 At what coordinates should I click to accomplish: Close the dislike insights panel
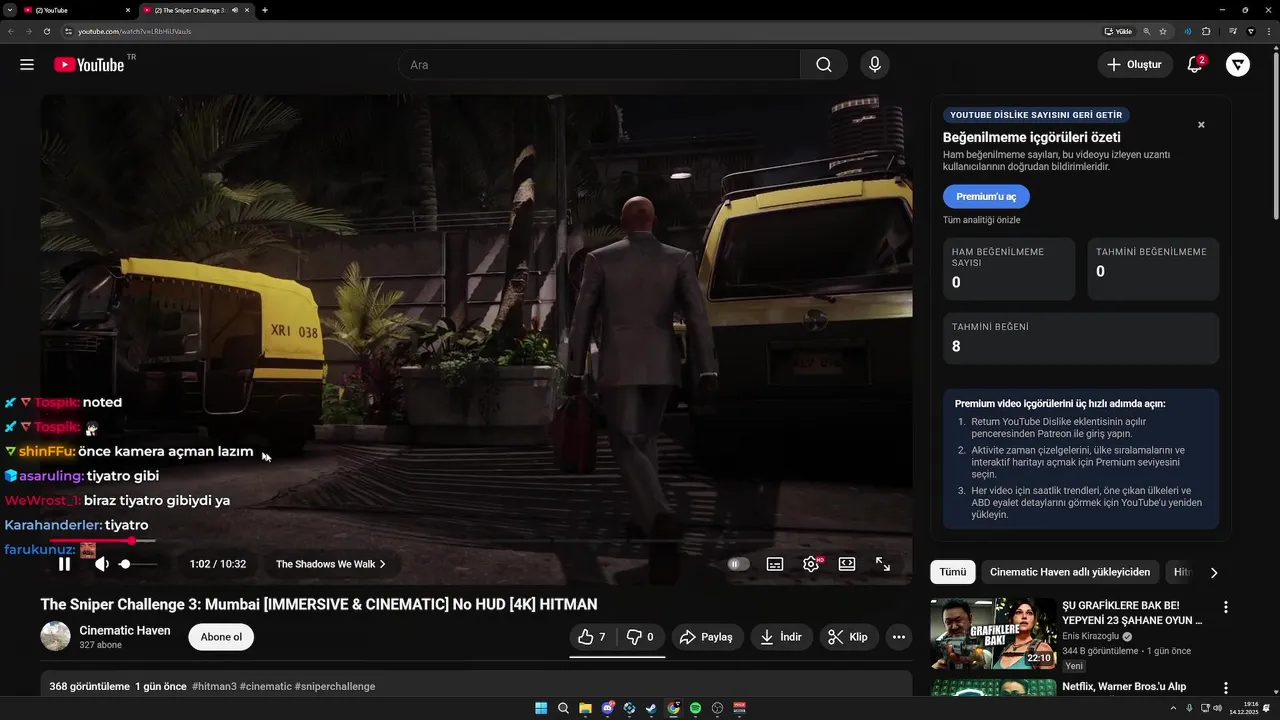coord(1201,125)
